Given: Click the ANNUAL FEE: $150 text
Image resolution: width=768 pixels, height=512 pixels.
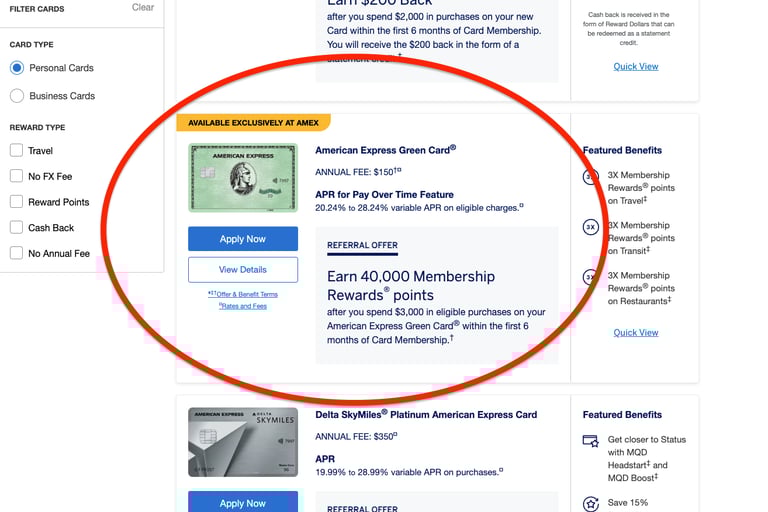Looking at the screenshot, I should 358,172.
